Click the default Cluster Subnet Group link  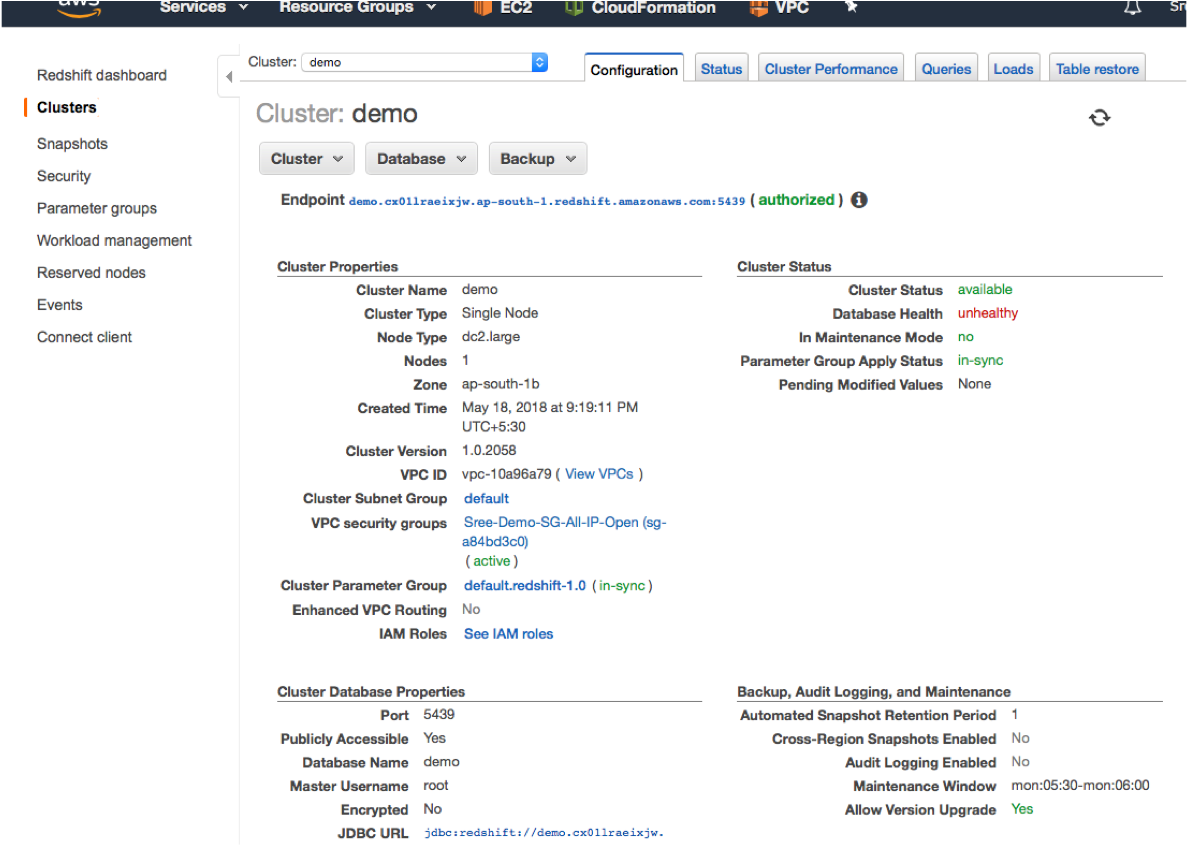click(x=486, y=498)
